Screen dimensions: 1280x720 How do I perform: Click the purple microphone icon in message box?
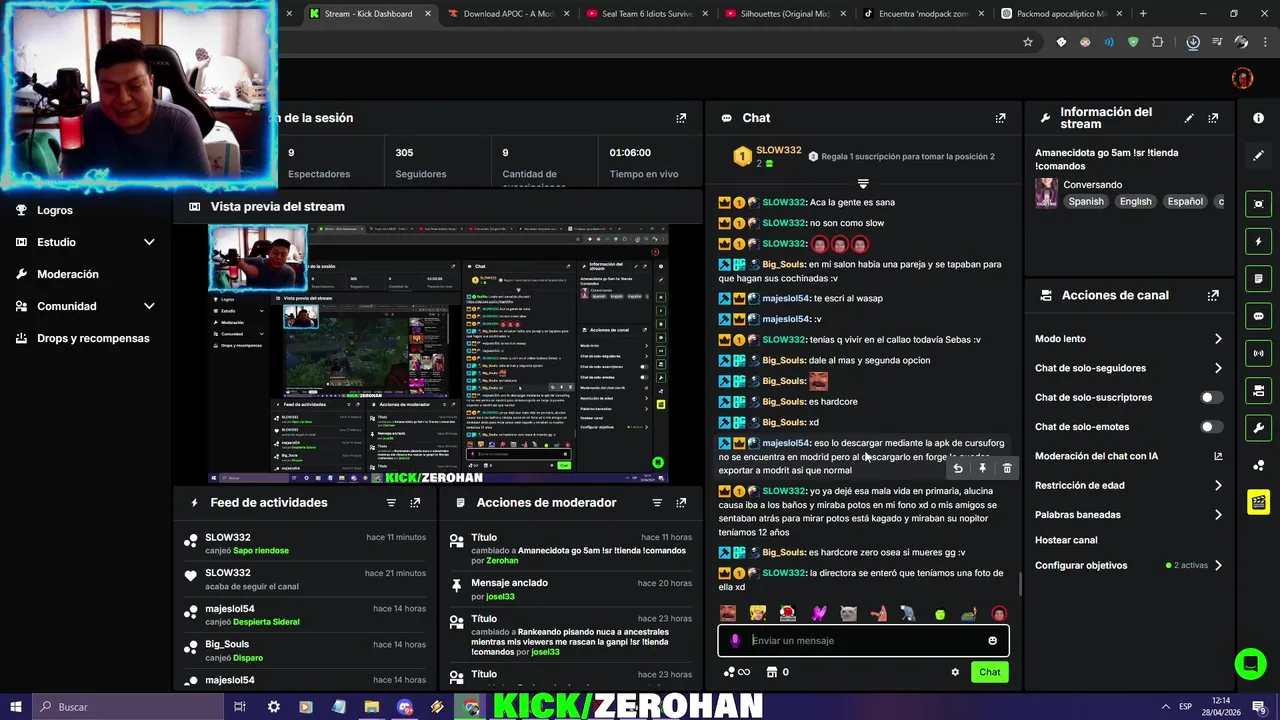pos(735,641)
